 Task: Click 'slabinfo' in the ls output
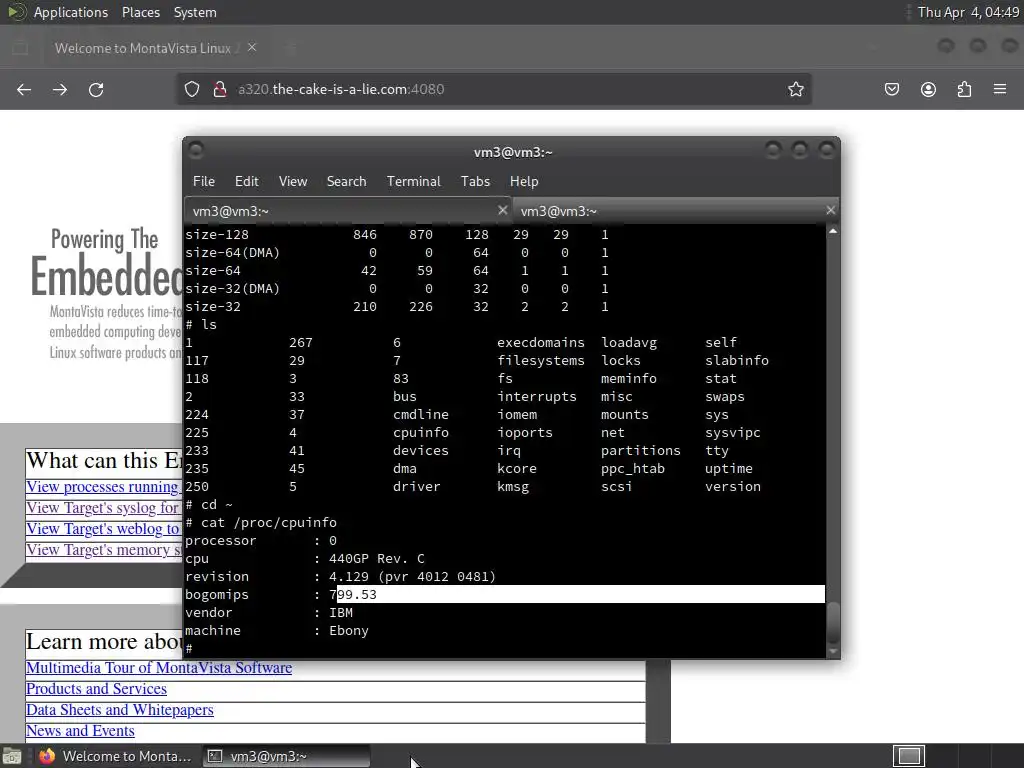[x=737, y=360]
